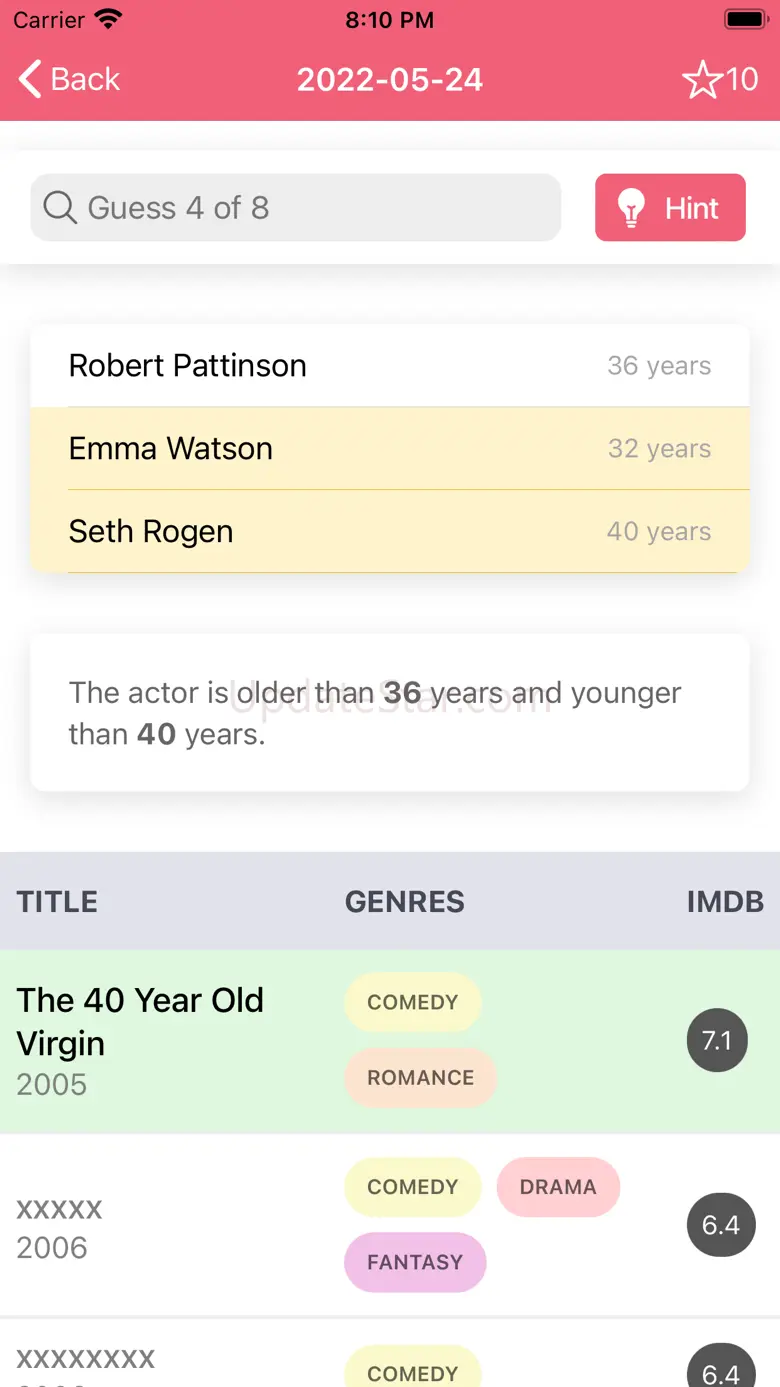Go back using the Back button
This screenshot has height=1387, width=780.
[x=70, y=79]
